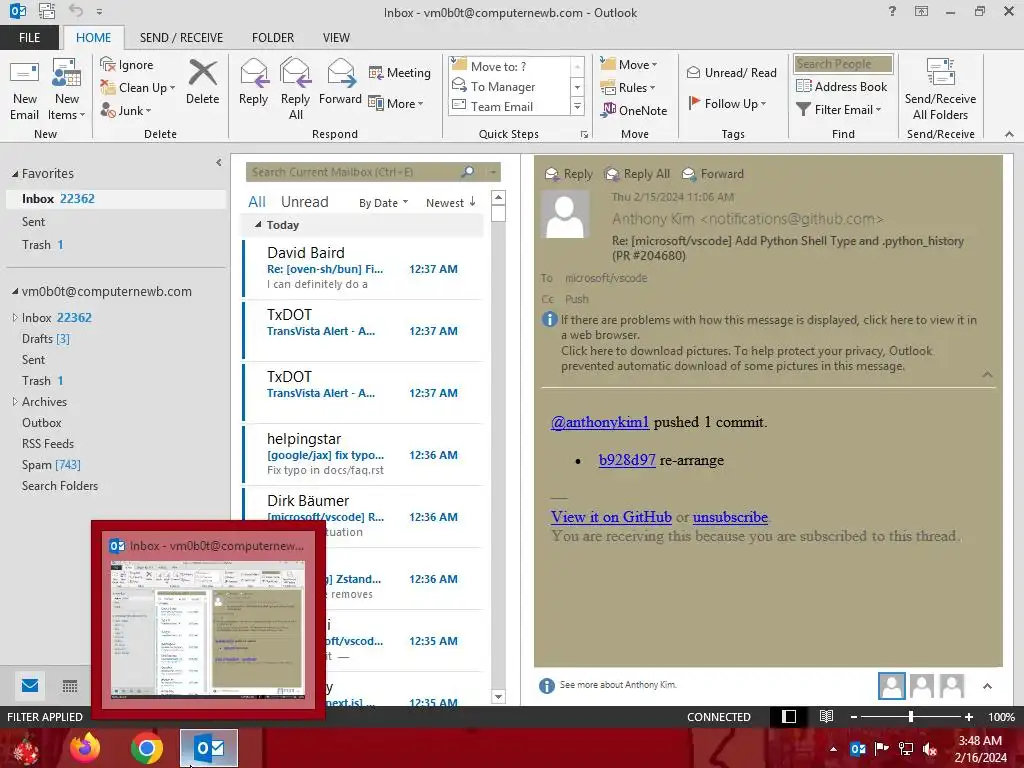The width and height of the screenshot is (1024, 768).
Task: Toggle Unread/Read status
Action: 731,72
